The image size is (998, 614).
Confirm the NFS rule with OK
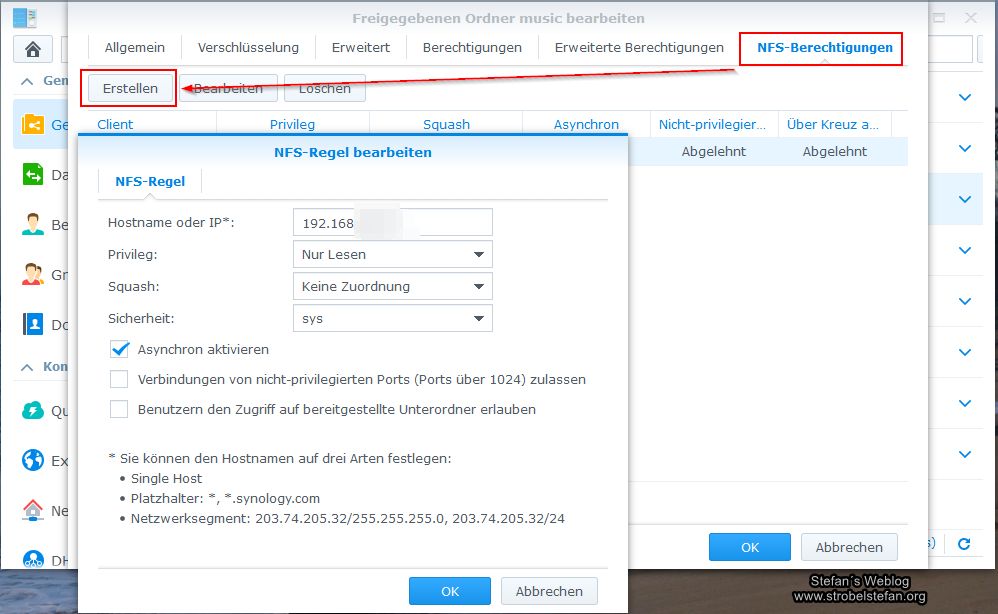point(448,590)
